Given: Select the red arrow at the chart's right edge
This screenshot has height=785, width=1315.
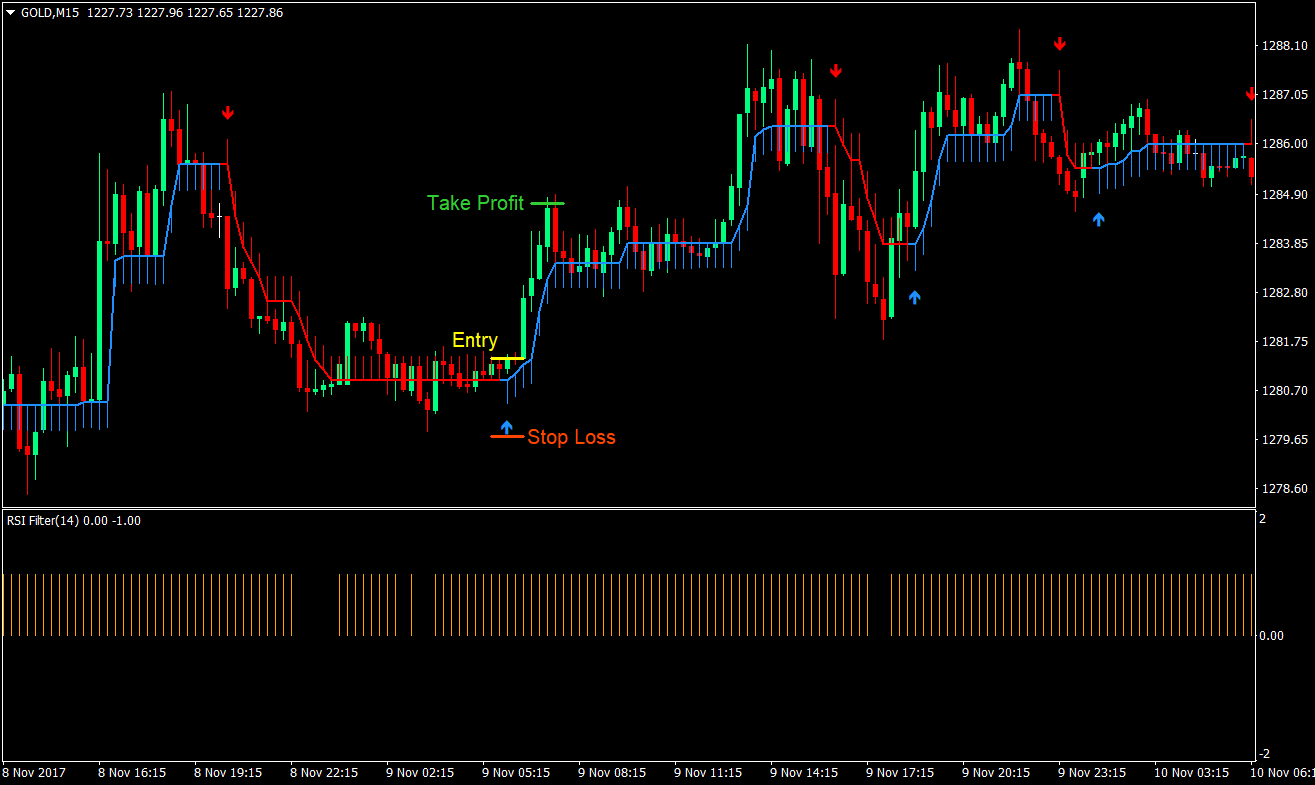Looking at the screenshot, I should tap(1249, 93).
